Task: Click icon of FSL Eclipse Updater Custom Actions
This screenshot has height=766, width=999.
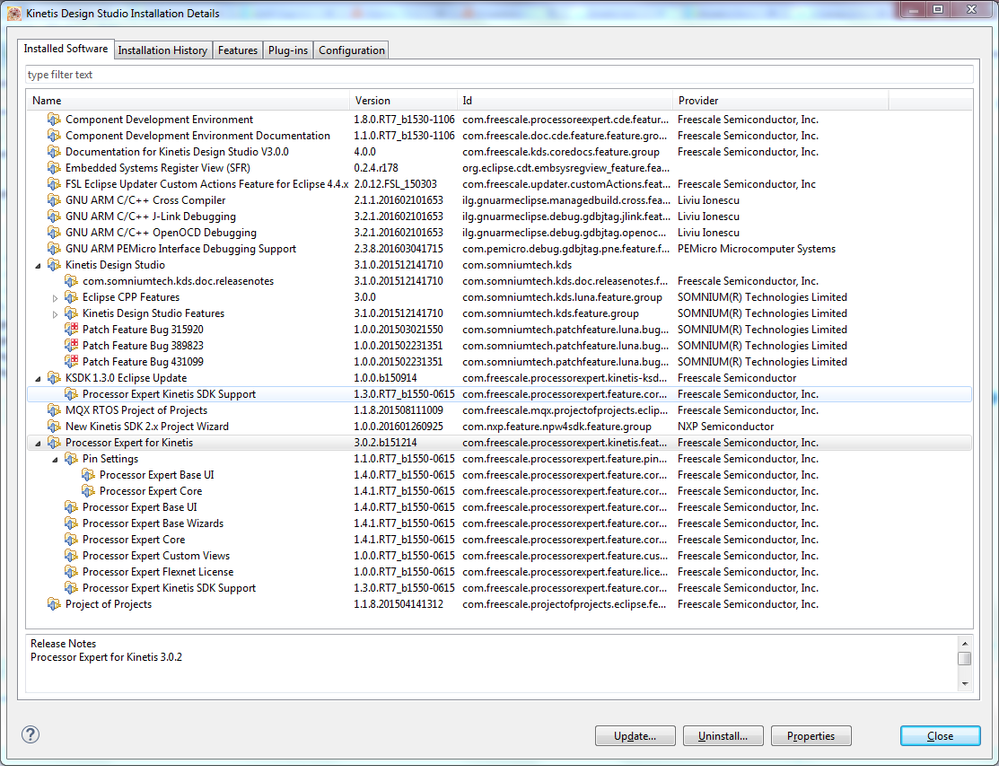Action: [54, 184]
